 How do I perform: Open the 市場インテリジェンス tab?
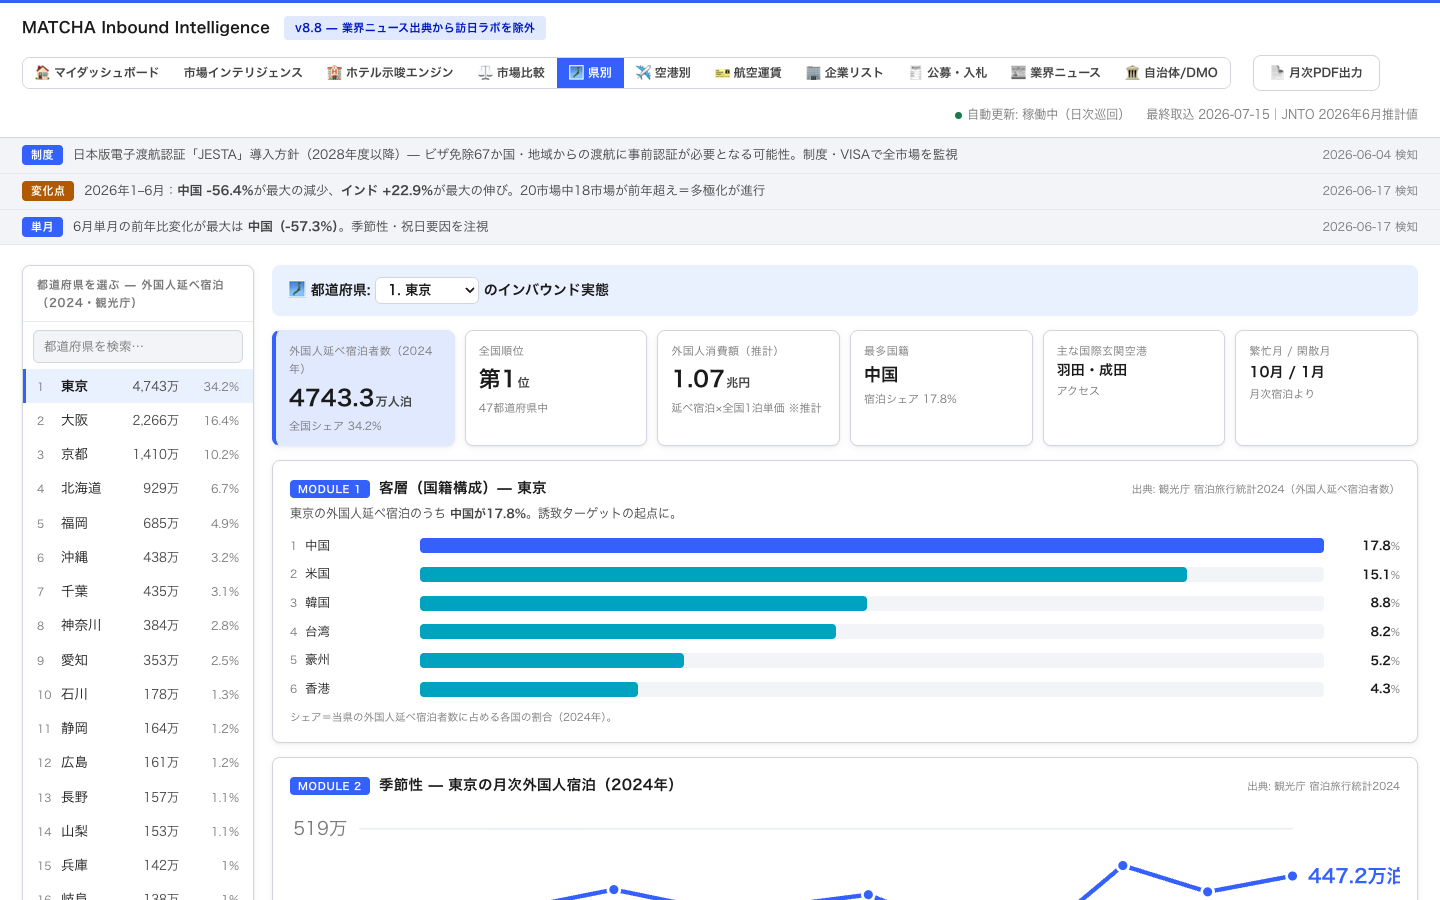pos(243,73)
